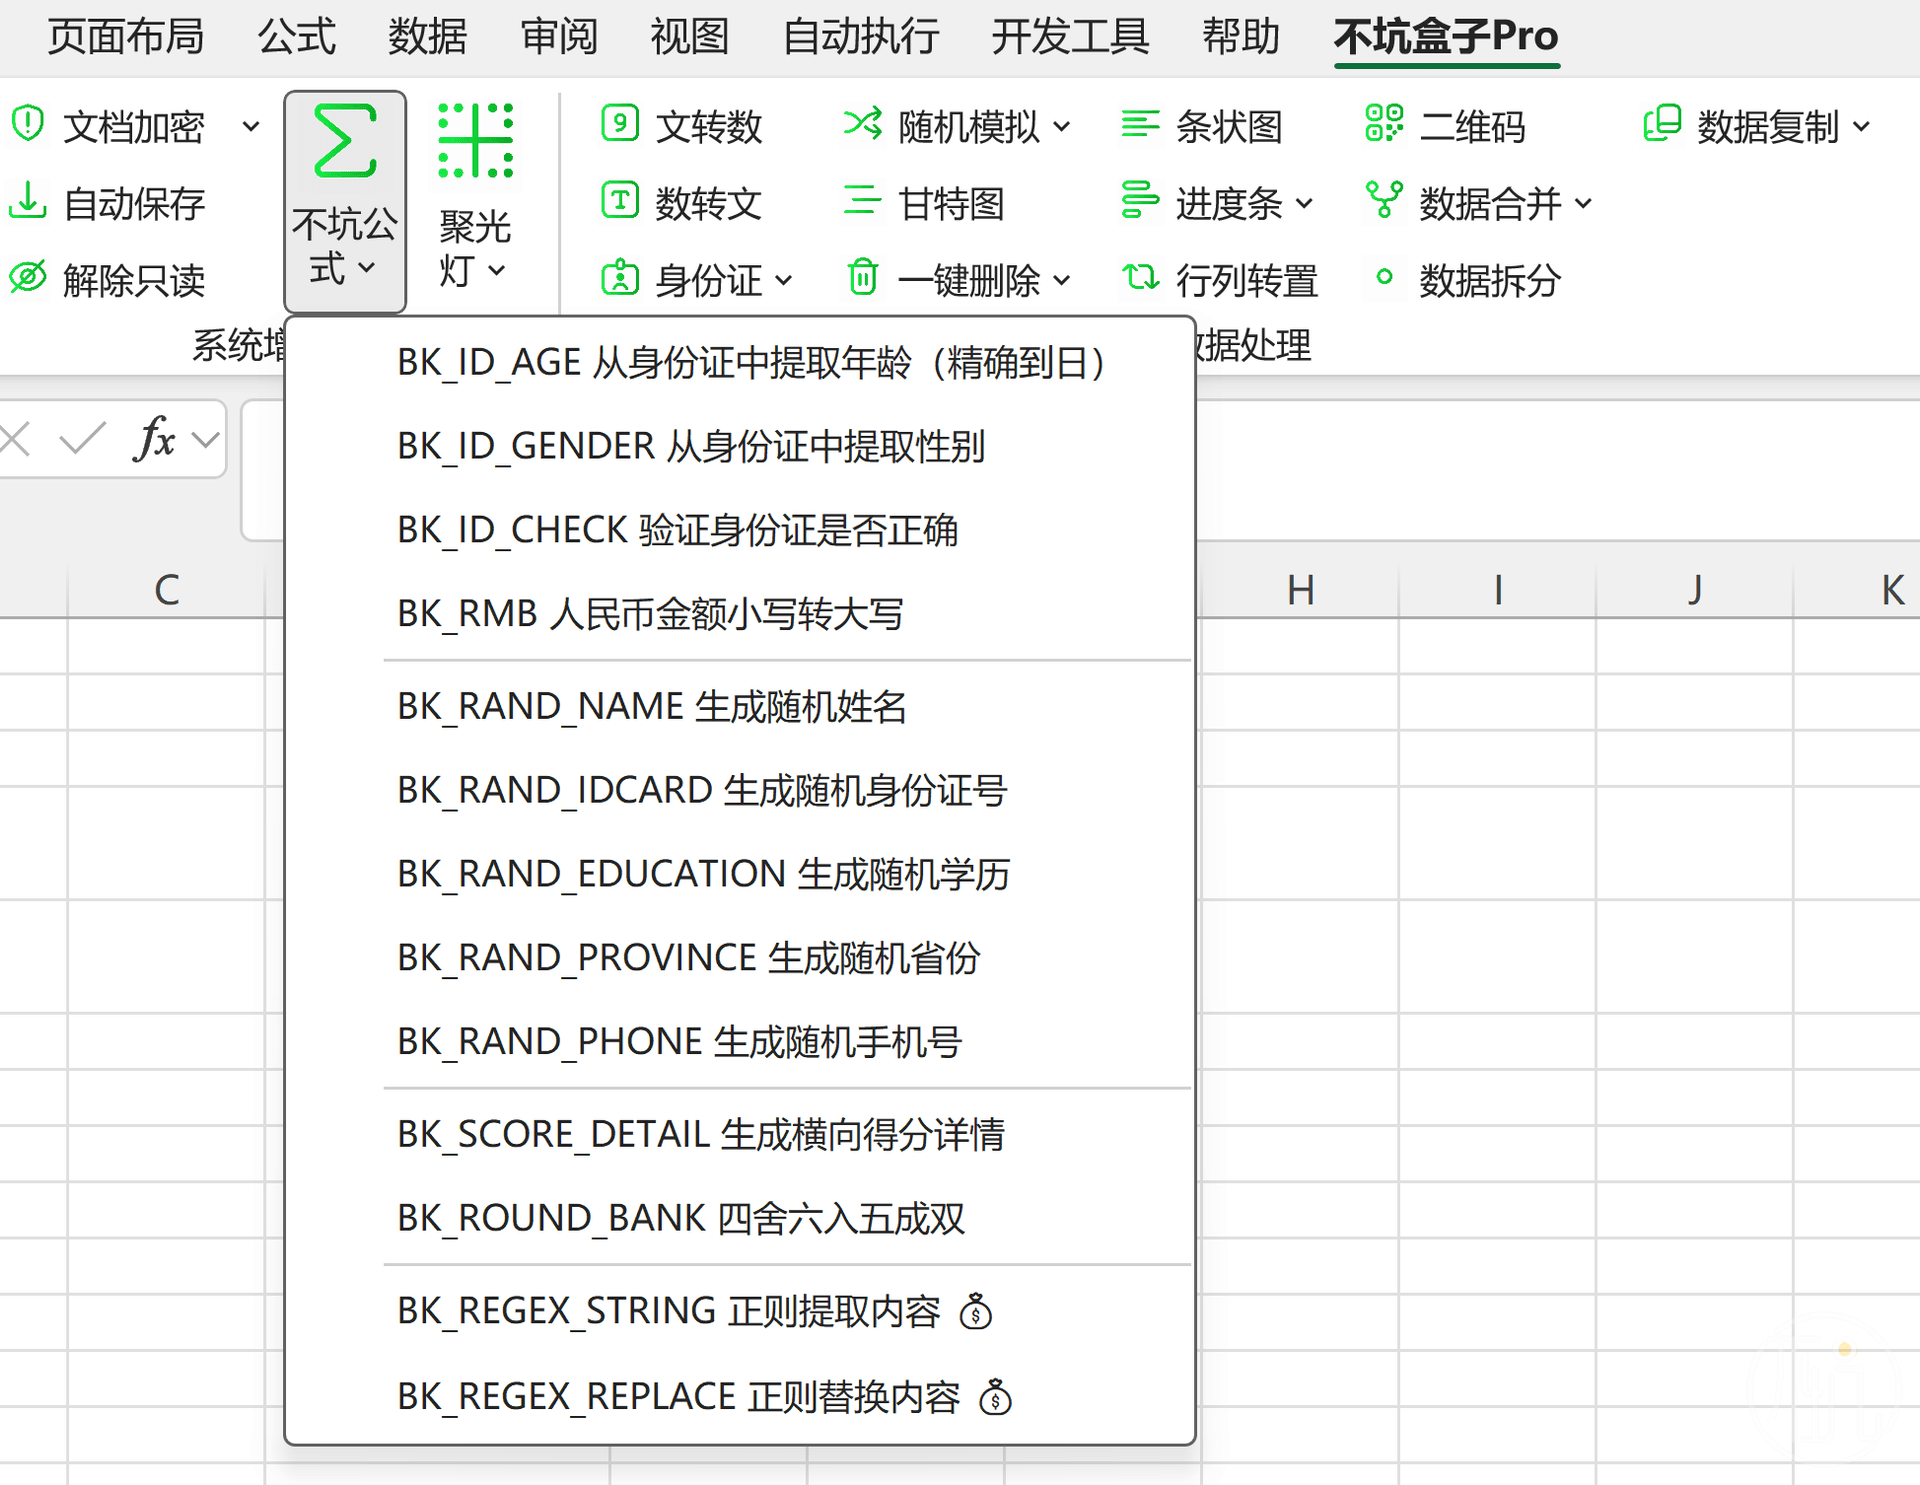Click the 进度条 progress icon
This screenshot has height=1485, width=1920.
coord(1140,201)
